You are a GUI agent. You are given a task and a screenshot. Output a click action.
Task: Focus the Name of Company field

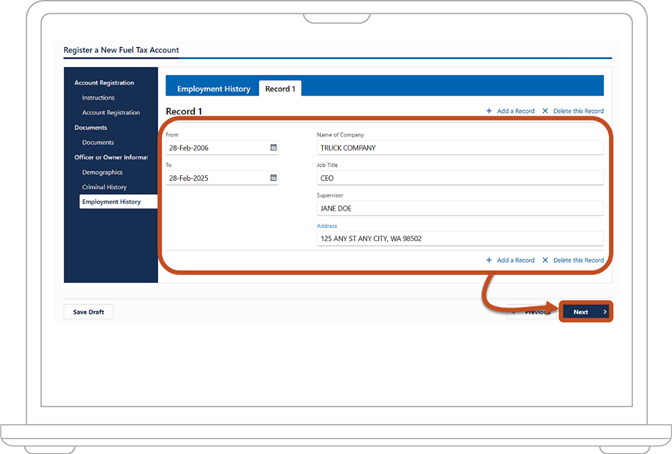pyautogui.click(x=460, y=147)
